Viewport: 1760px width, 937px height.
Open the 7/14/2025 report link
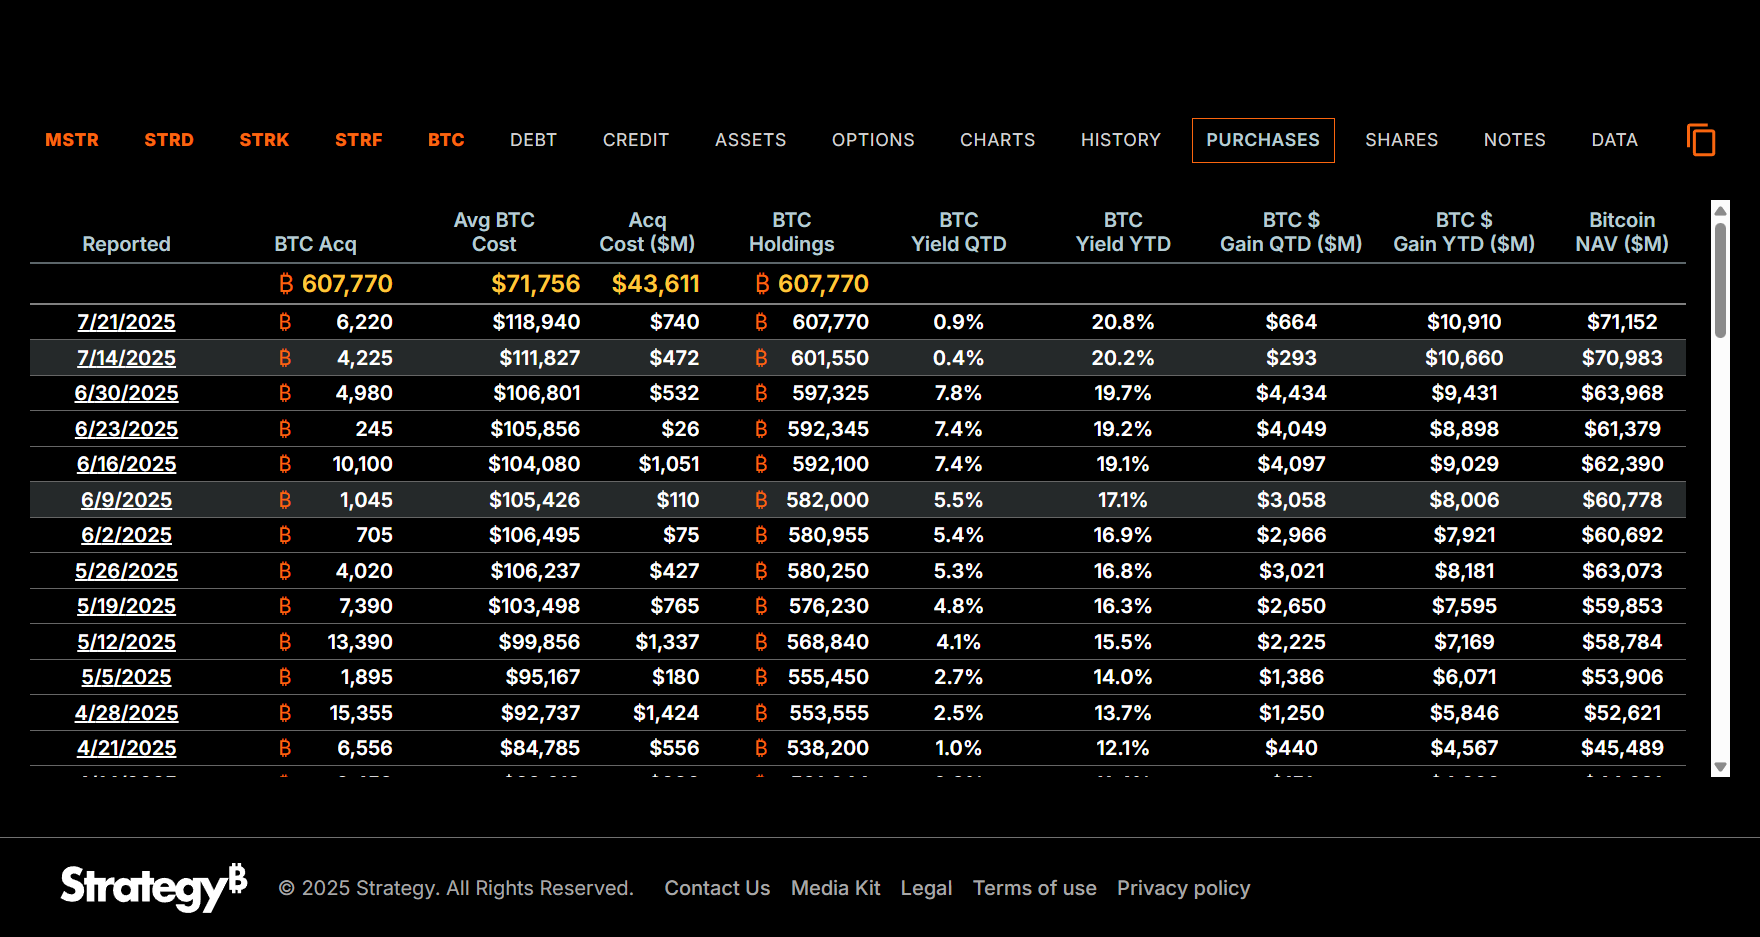point(126,358)
